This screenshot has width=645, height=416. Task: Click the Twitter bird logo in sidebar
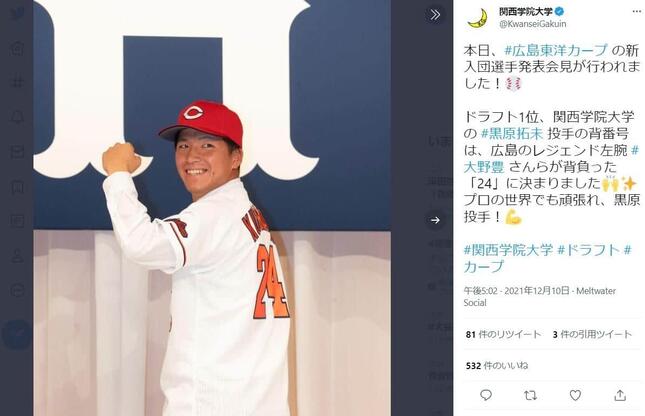[x=17, y=14]
